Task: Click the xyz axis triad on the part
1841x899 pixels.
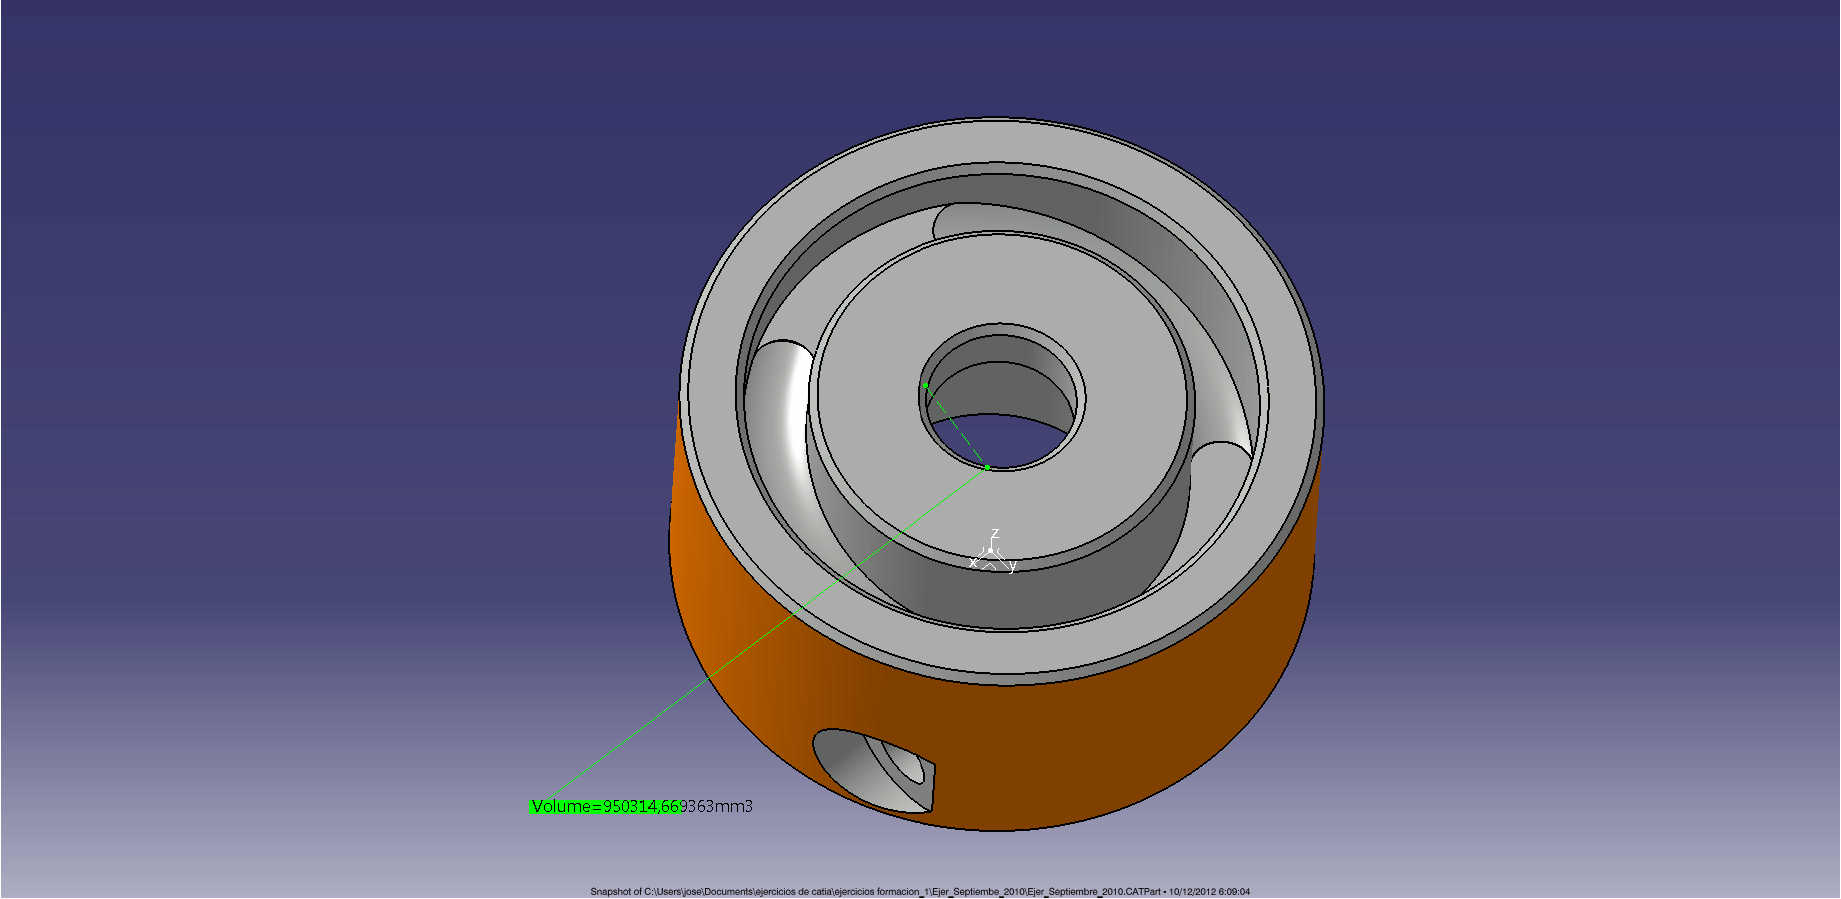Action: point(993,551)
